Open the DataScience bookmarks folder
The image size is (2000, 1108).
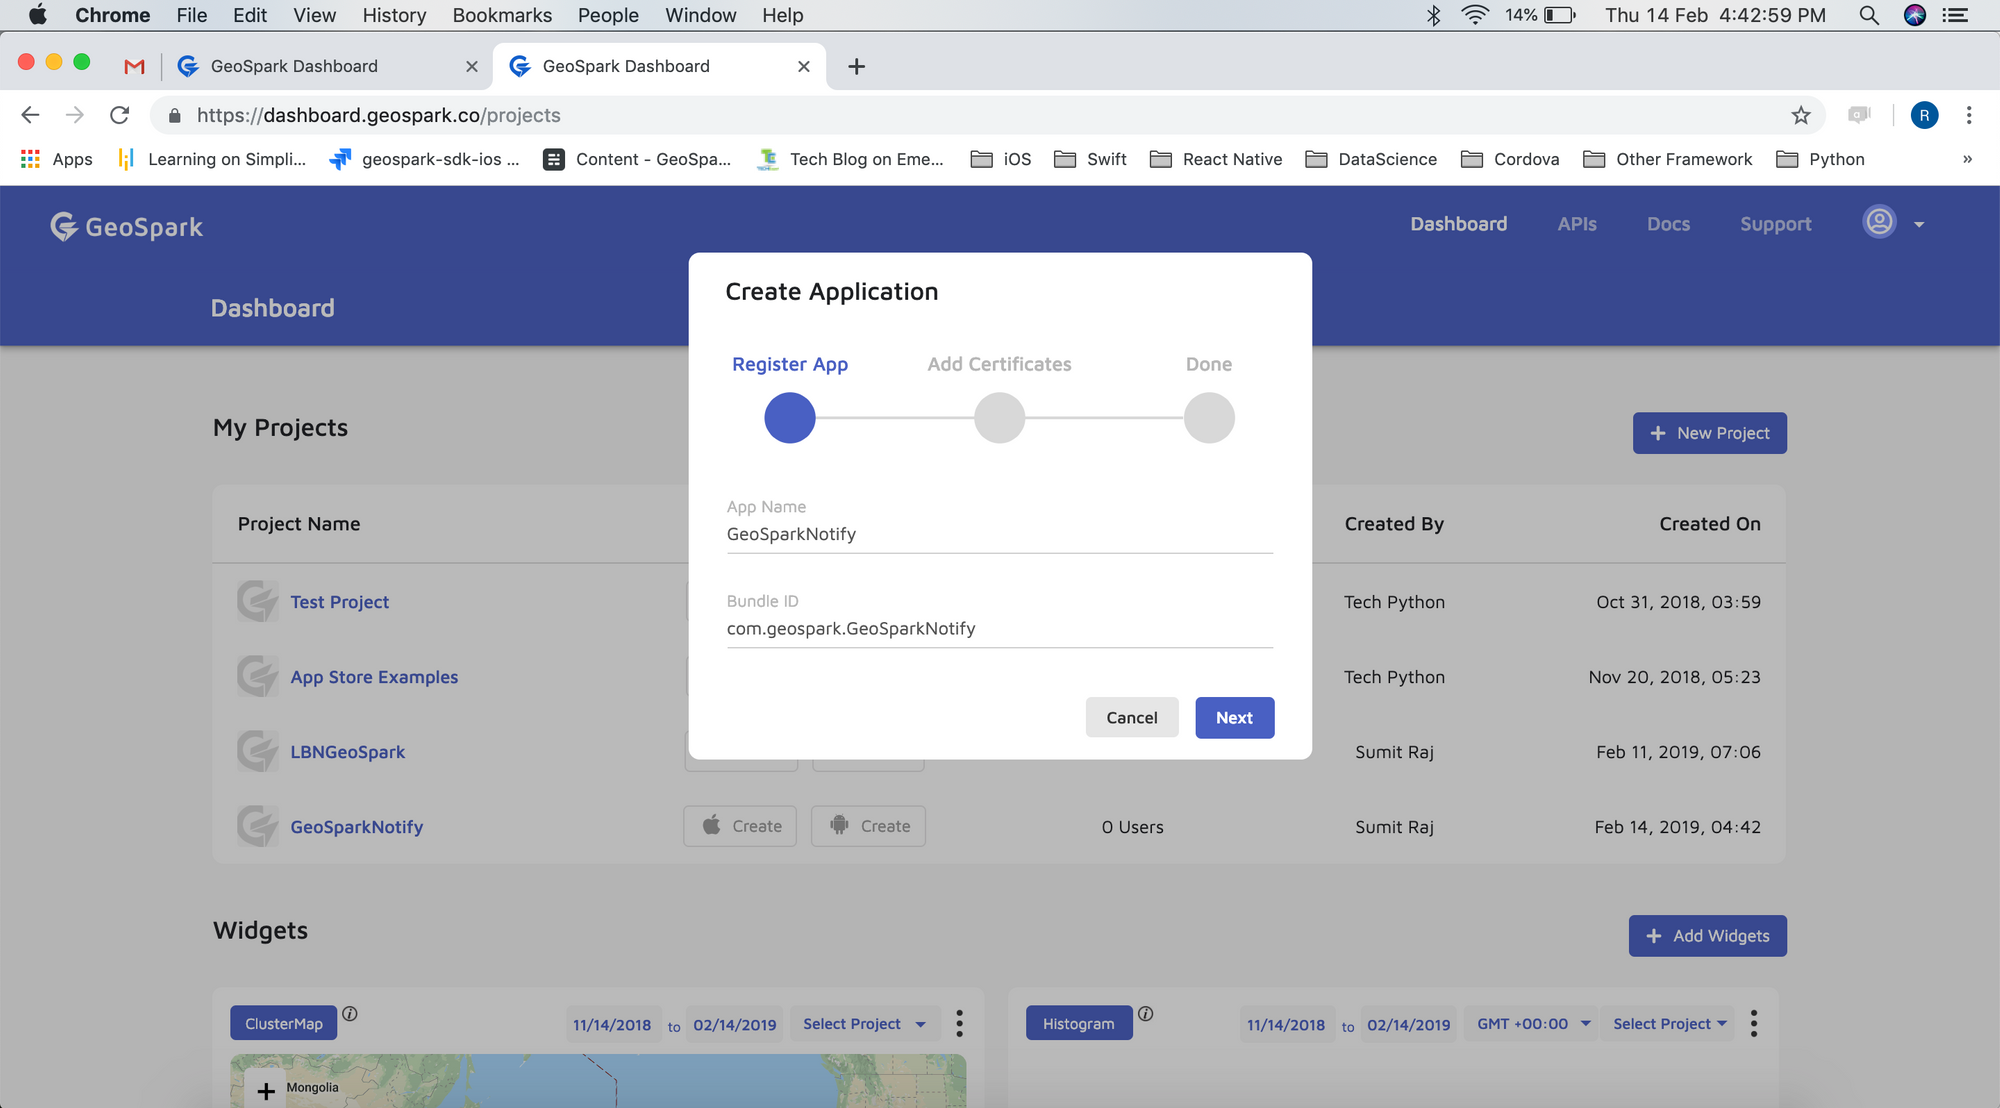coord(1371,159)
